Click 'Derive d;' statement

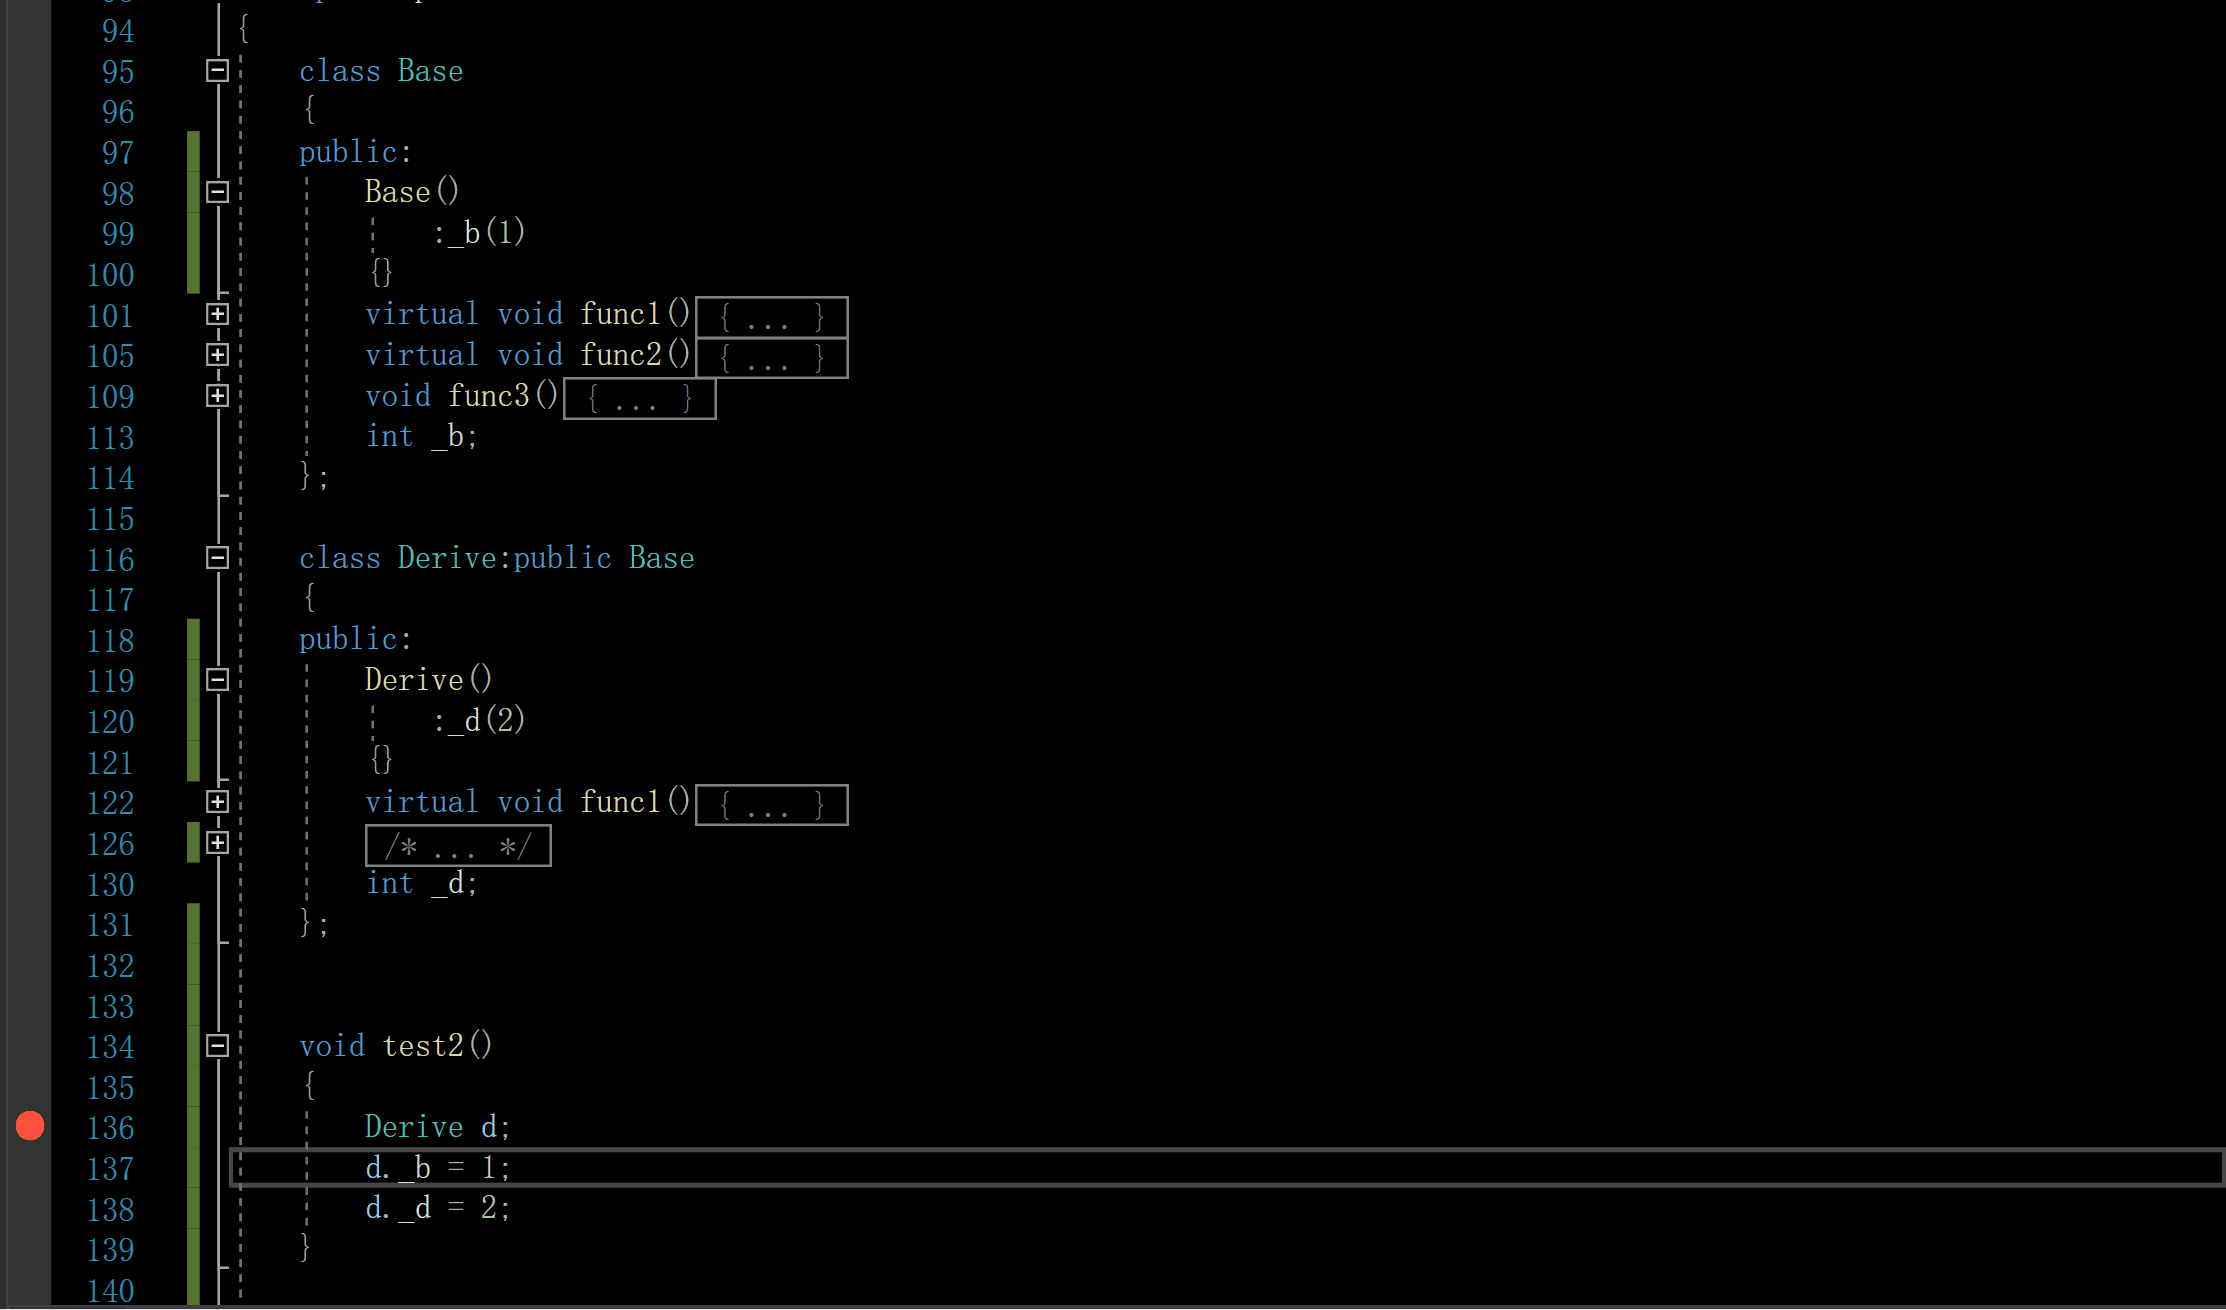[x=438, y=1127]
